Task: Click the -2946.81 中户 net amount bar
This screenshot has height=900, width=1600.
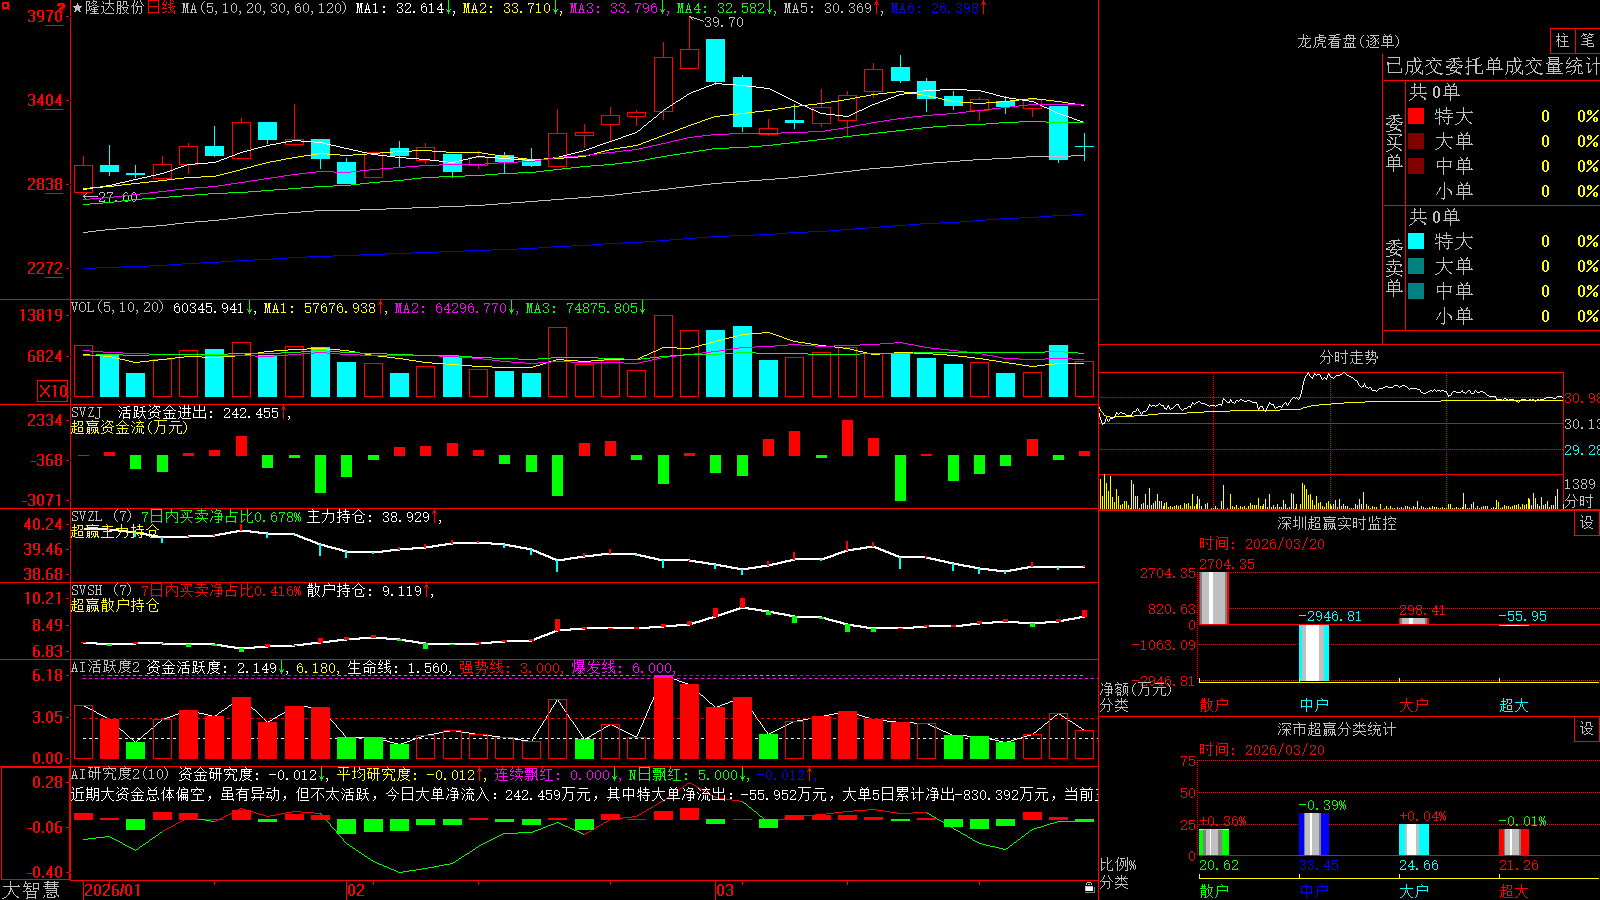Action: tap(1314, 653)
